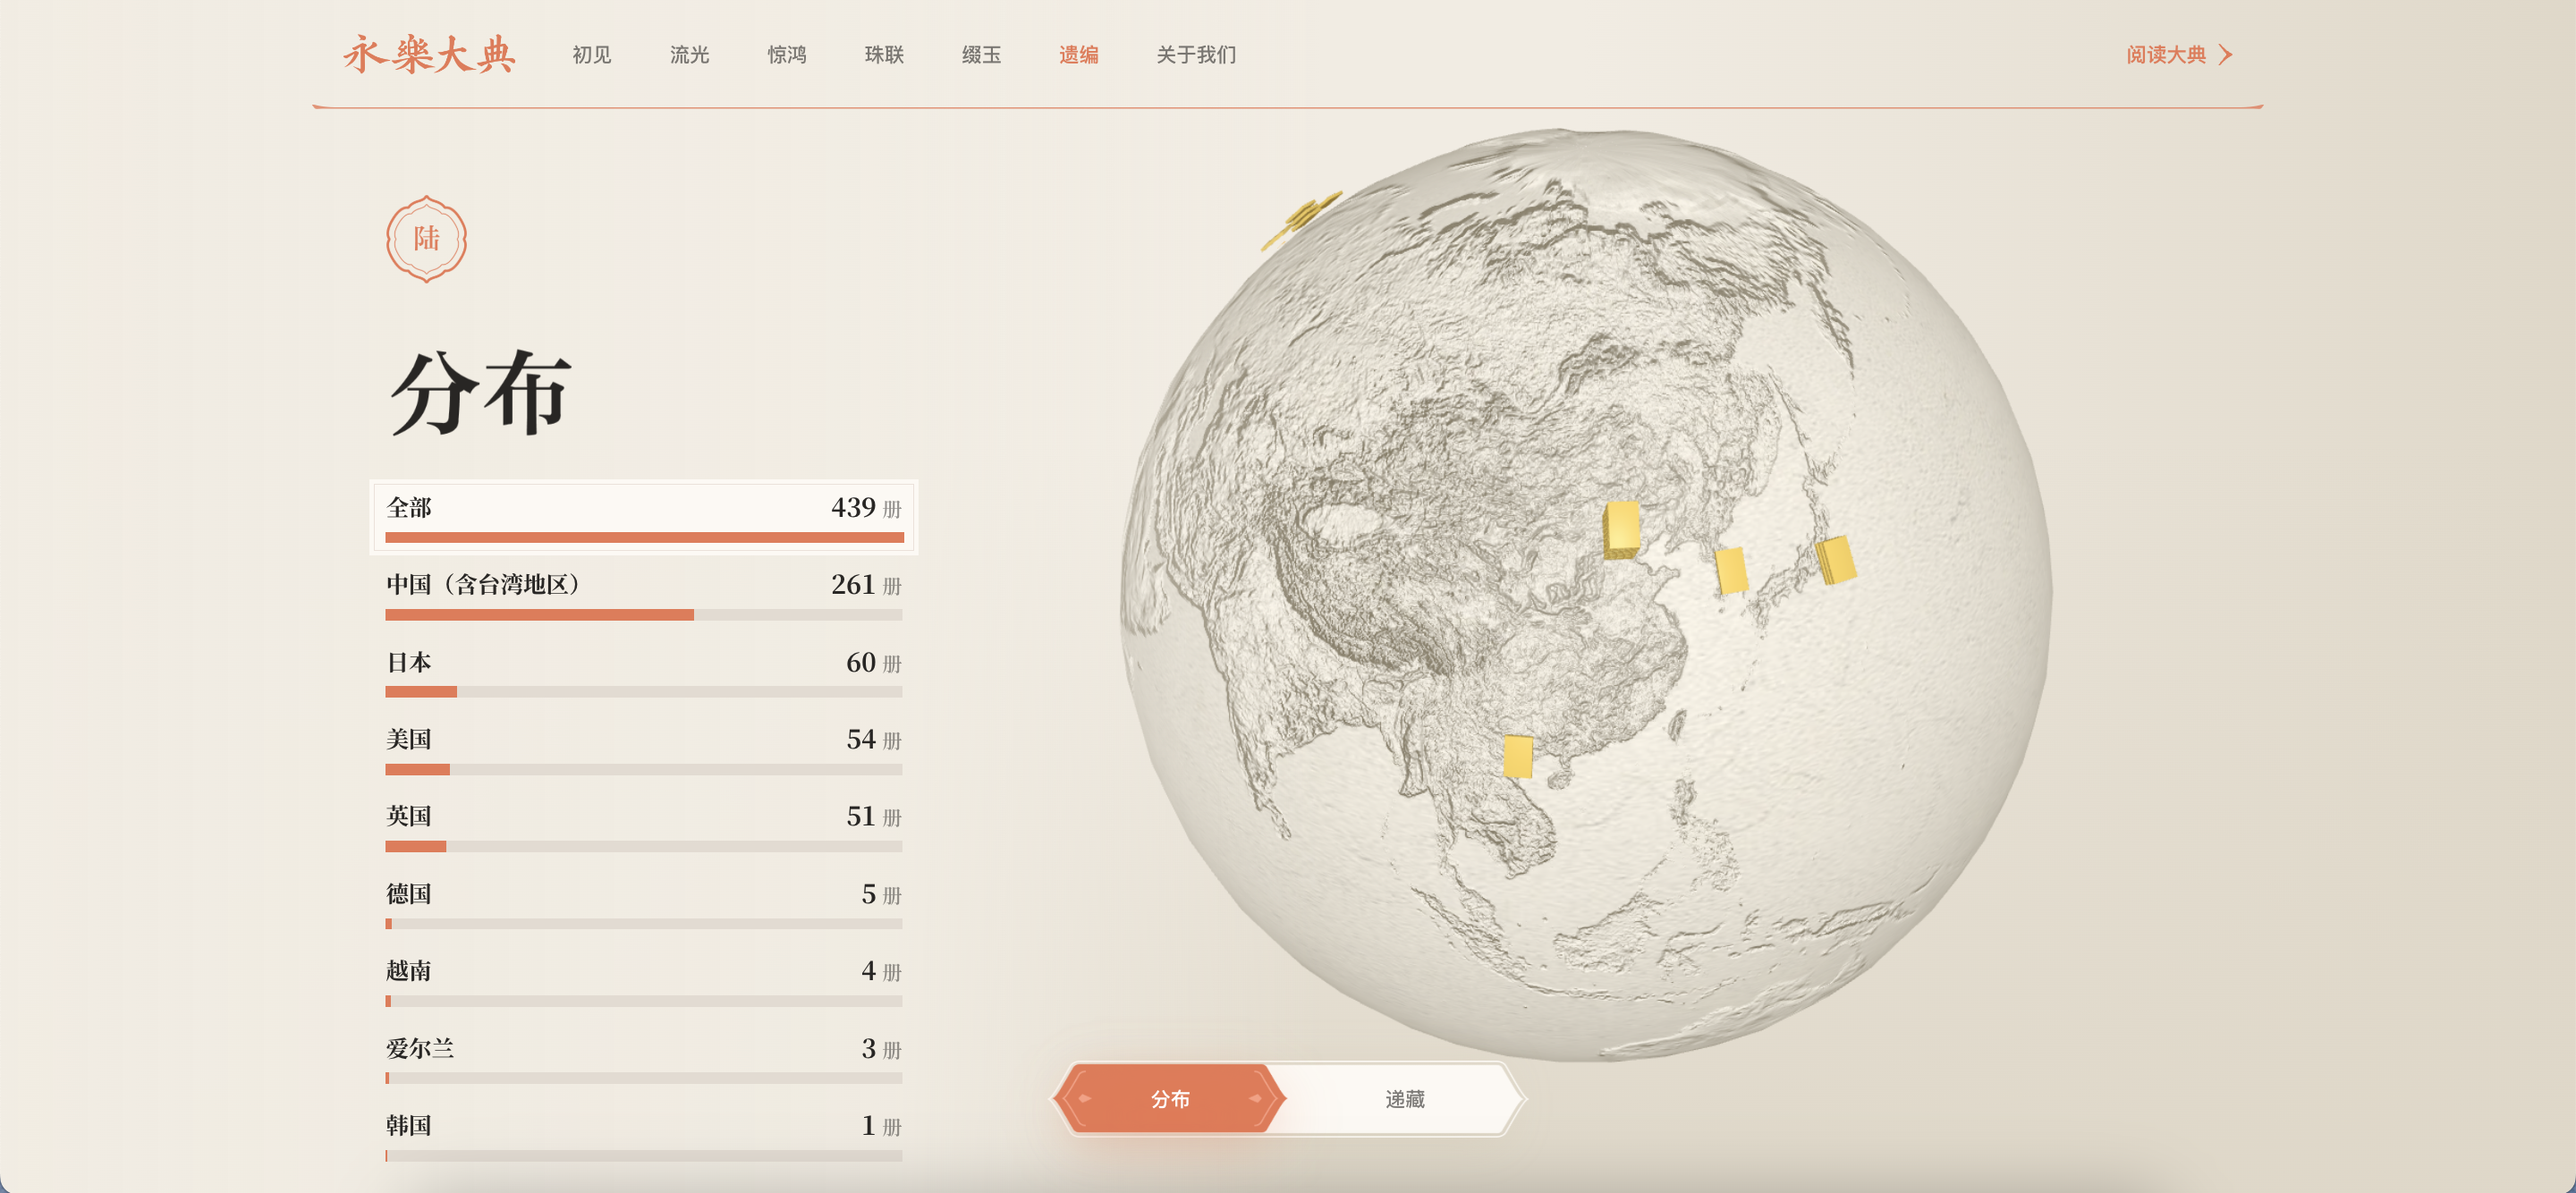Click the arrow next to 阅读大典
Image resolution: width=2576 pixels, height=1193 pixels.
click(x=2225, y=54)
